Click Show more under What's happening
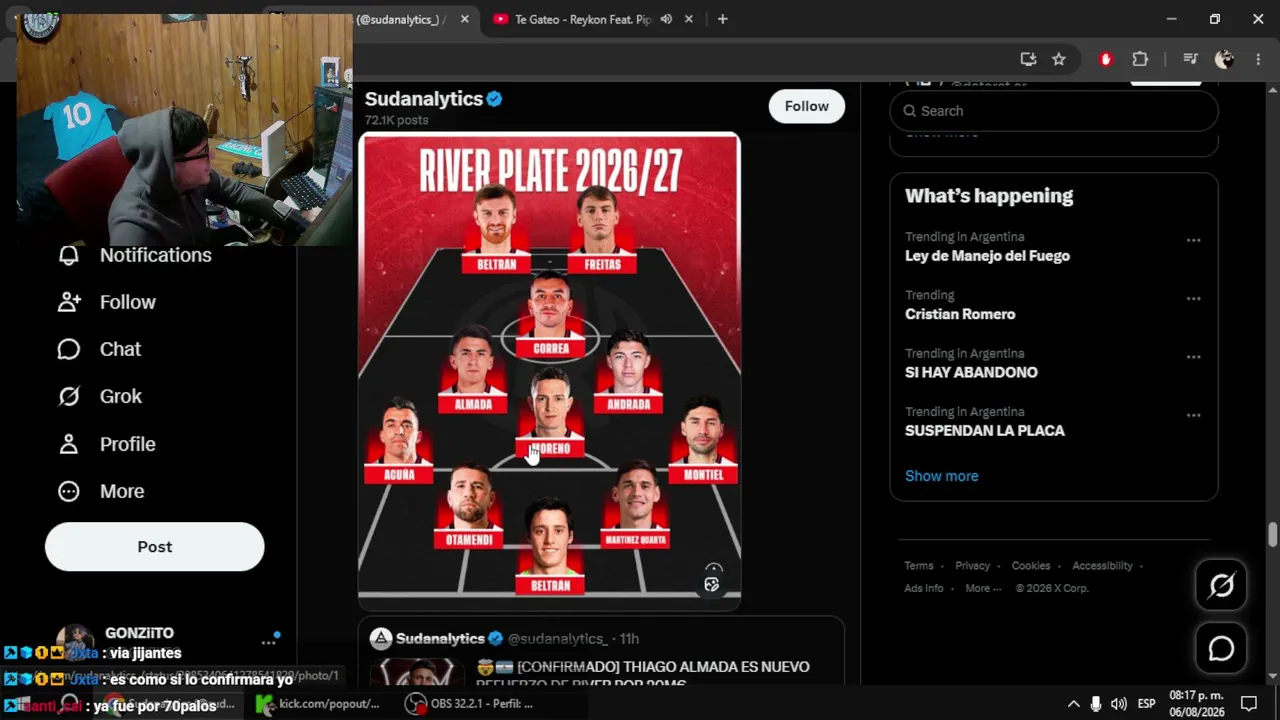The height and width of the screenshot is (720, 1280). pos(942,476)
